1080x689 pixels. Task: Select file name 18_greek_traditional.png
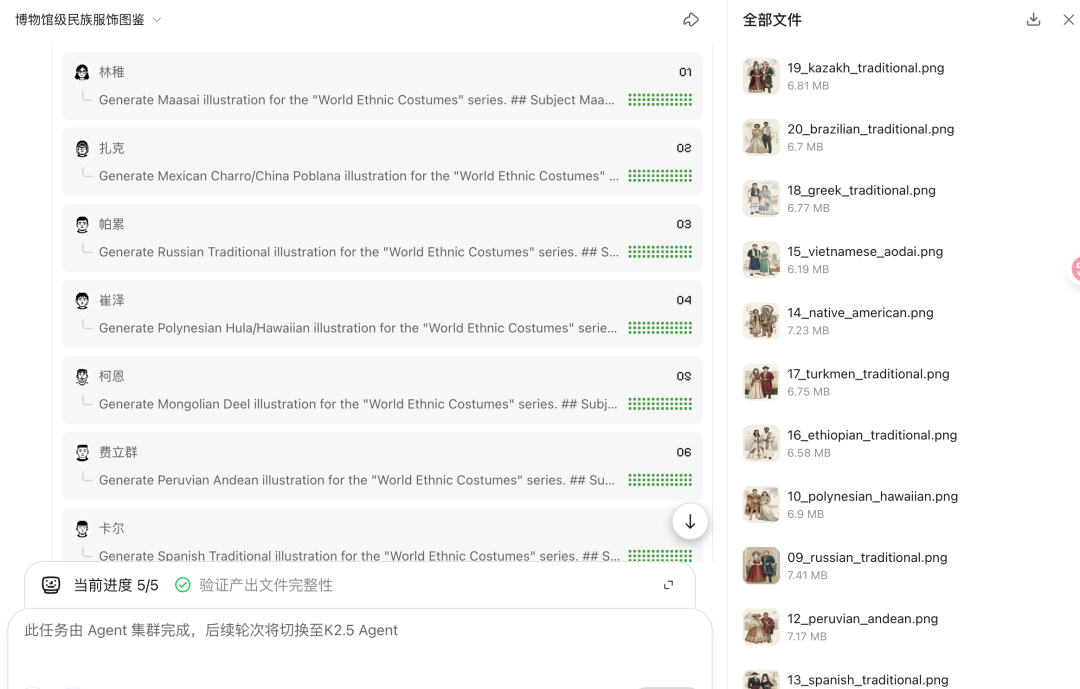pos(862,190)
